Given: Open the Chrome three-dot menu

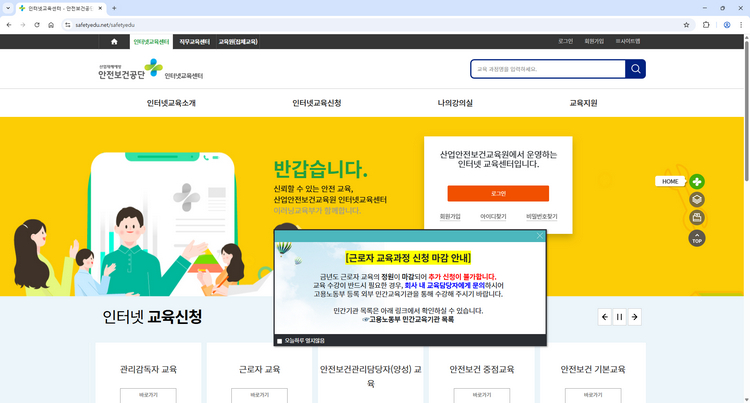Looking at the screenshot, I should click(741, 25).
